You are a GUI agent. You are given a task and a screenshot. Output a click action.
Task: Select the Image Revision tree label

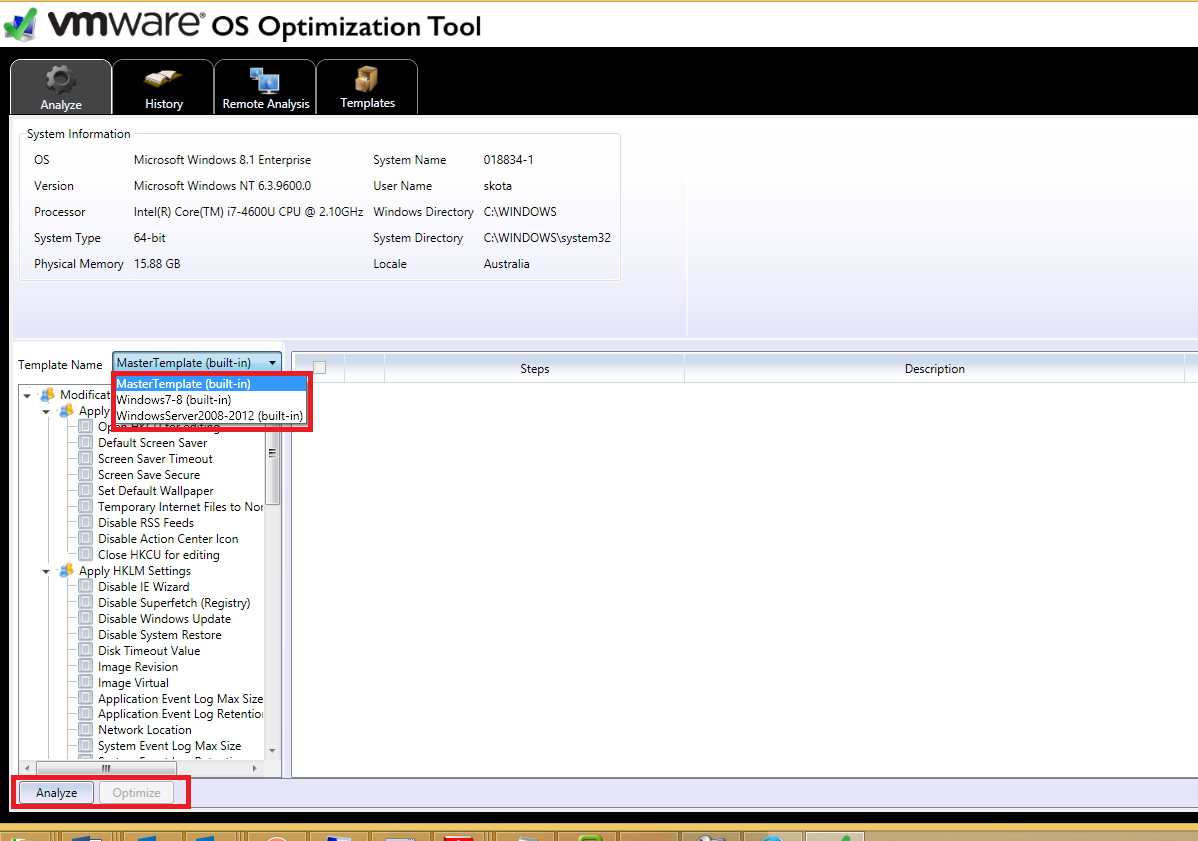coord(138,667)
